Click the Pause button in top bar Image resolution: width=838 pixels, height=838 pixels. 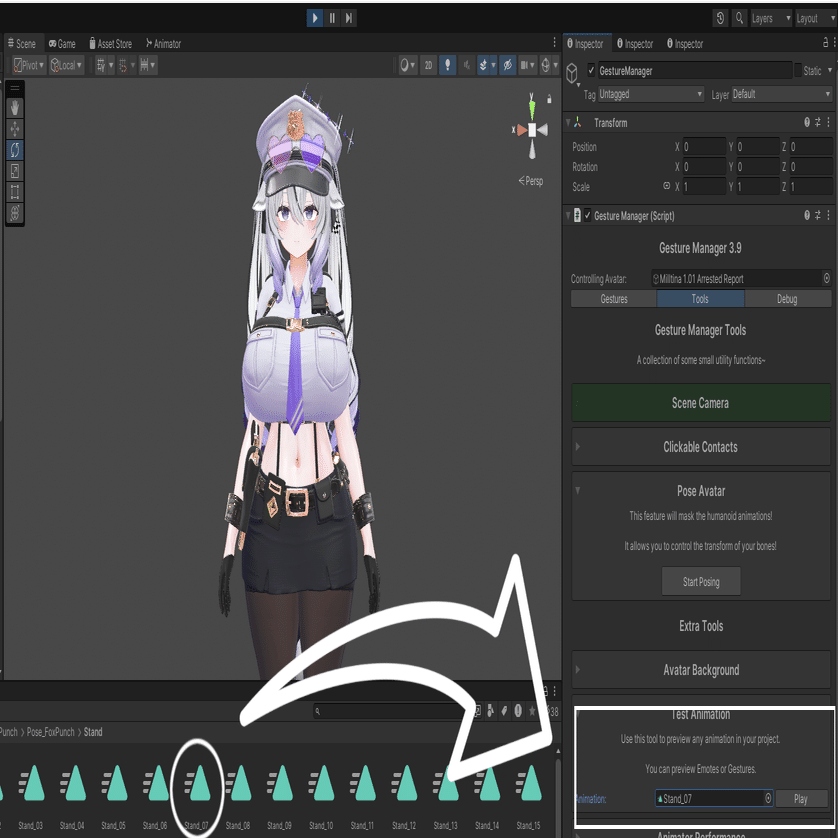(x=332, y=18)
